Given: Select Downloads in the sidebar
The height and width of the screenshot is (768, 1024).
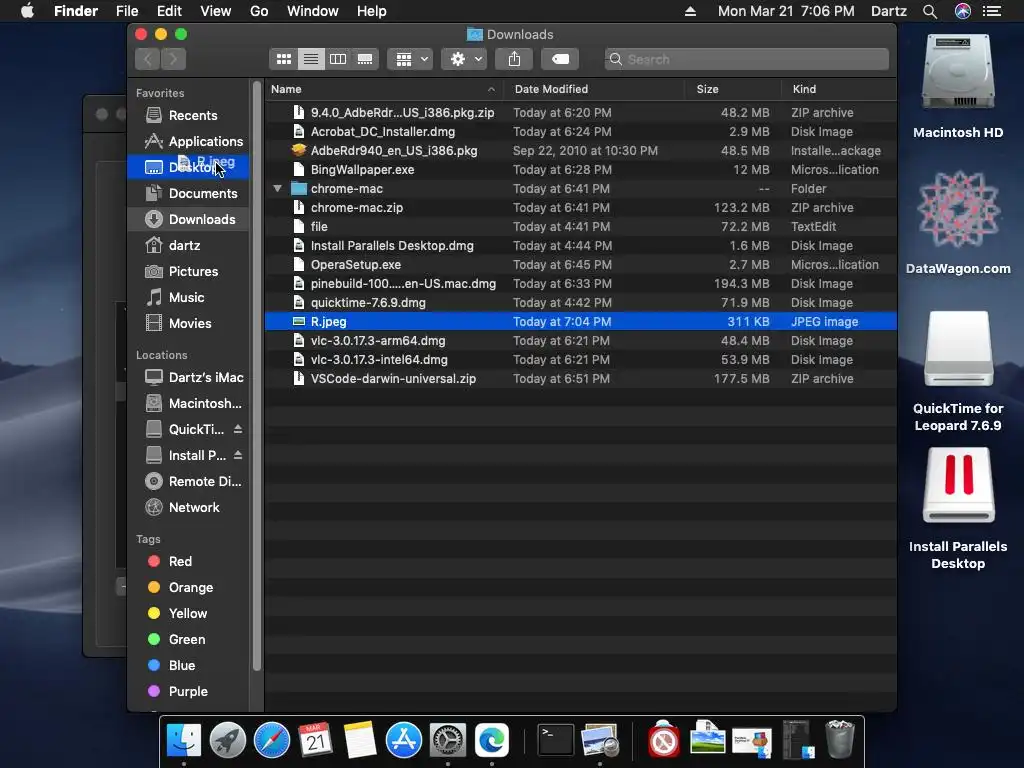Looking at the screenshot, I should coord(190,219).
